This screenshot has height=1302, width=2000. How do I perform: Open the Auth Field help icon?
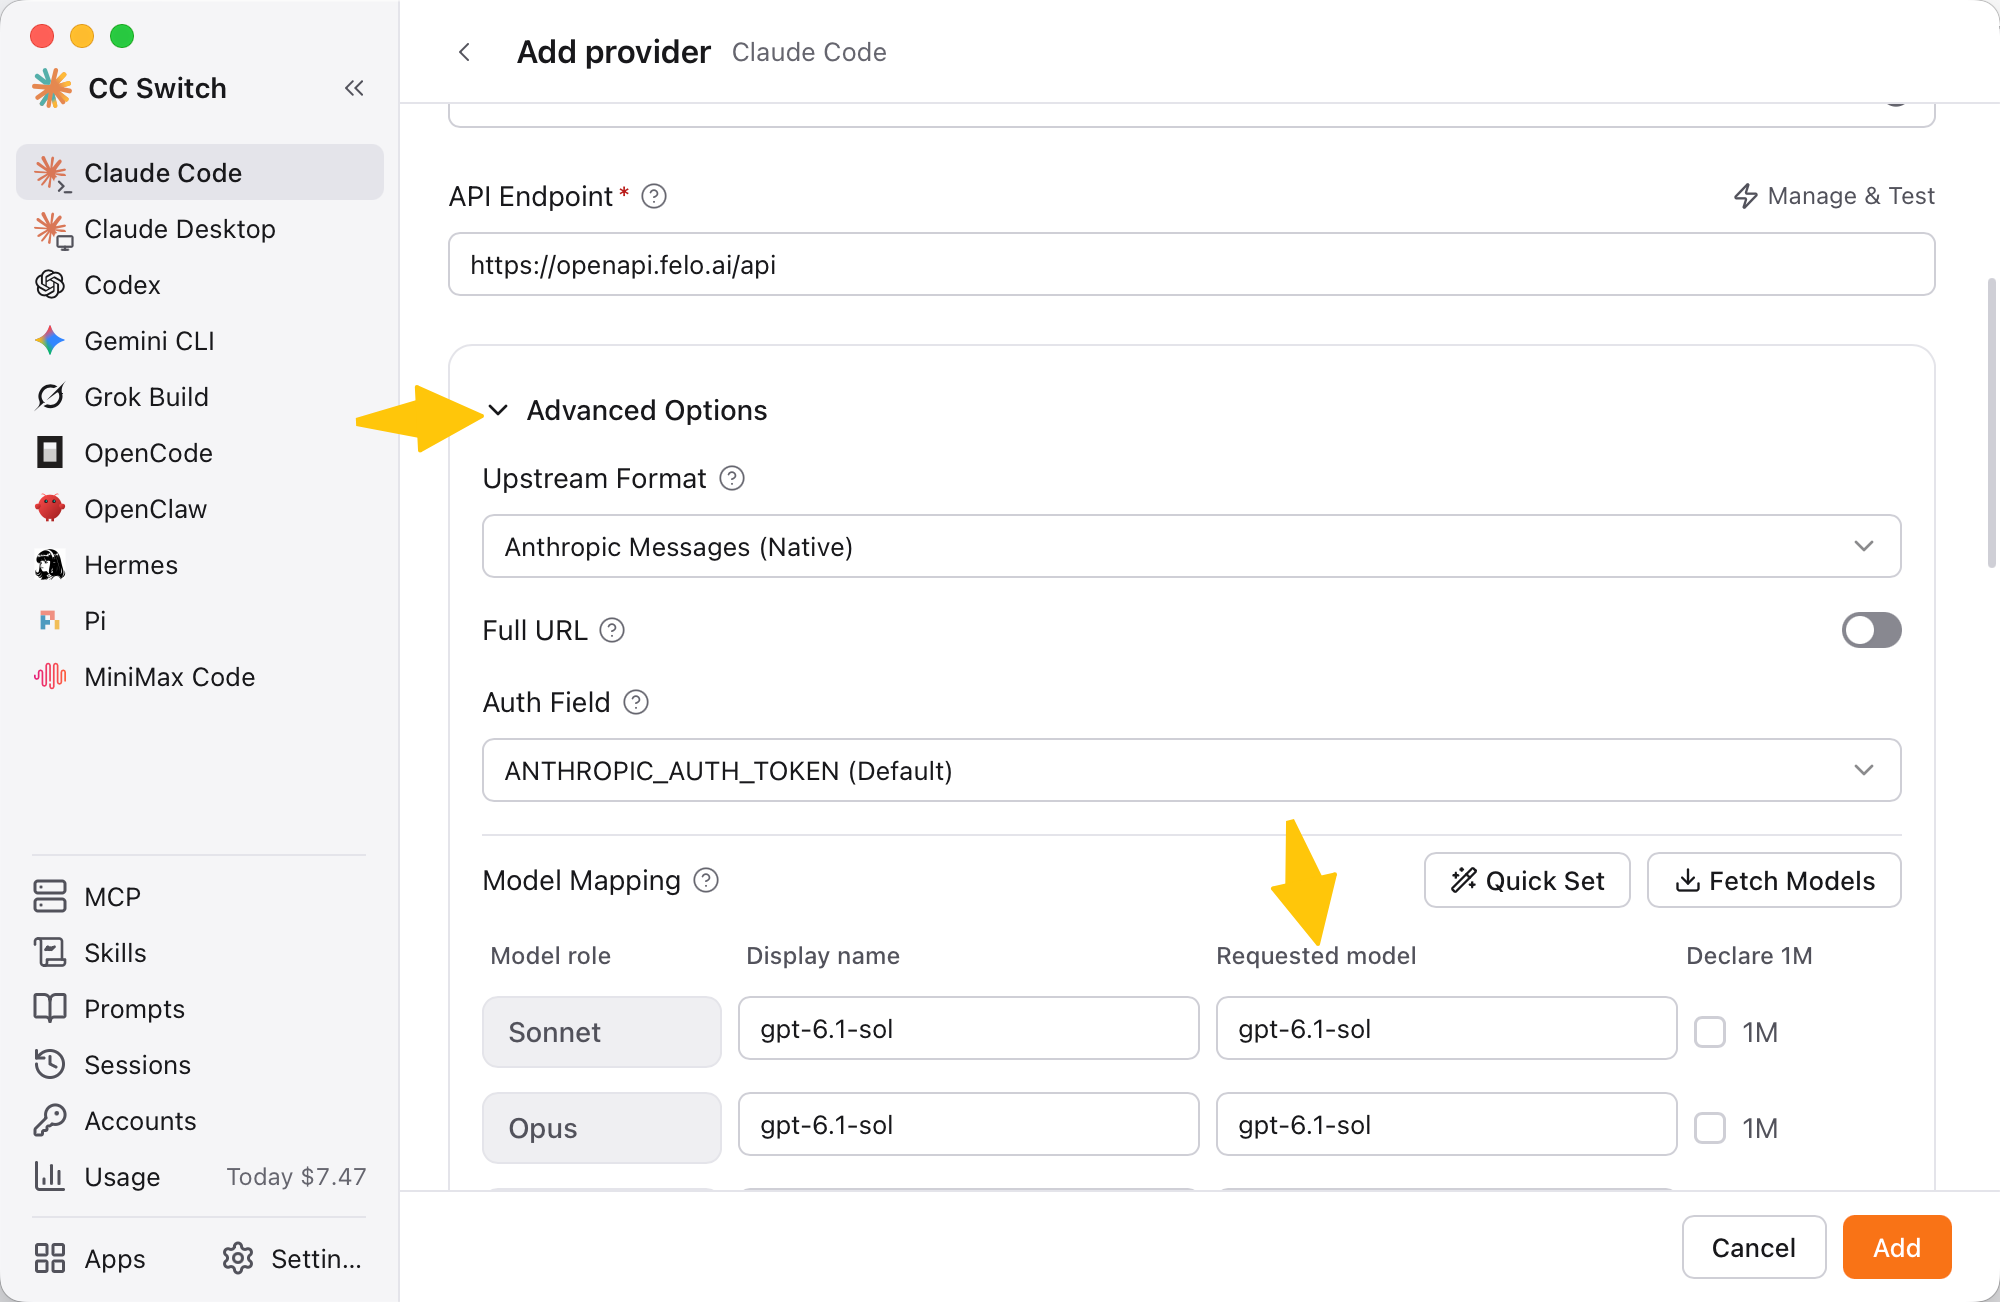[x=636, y=702]
